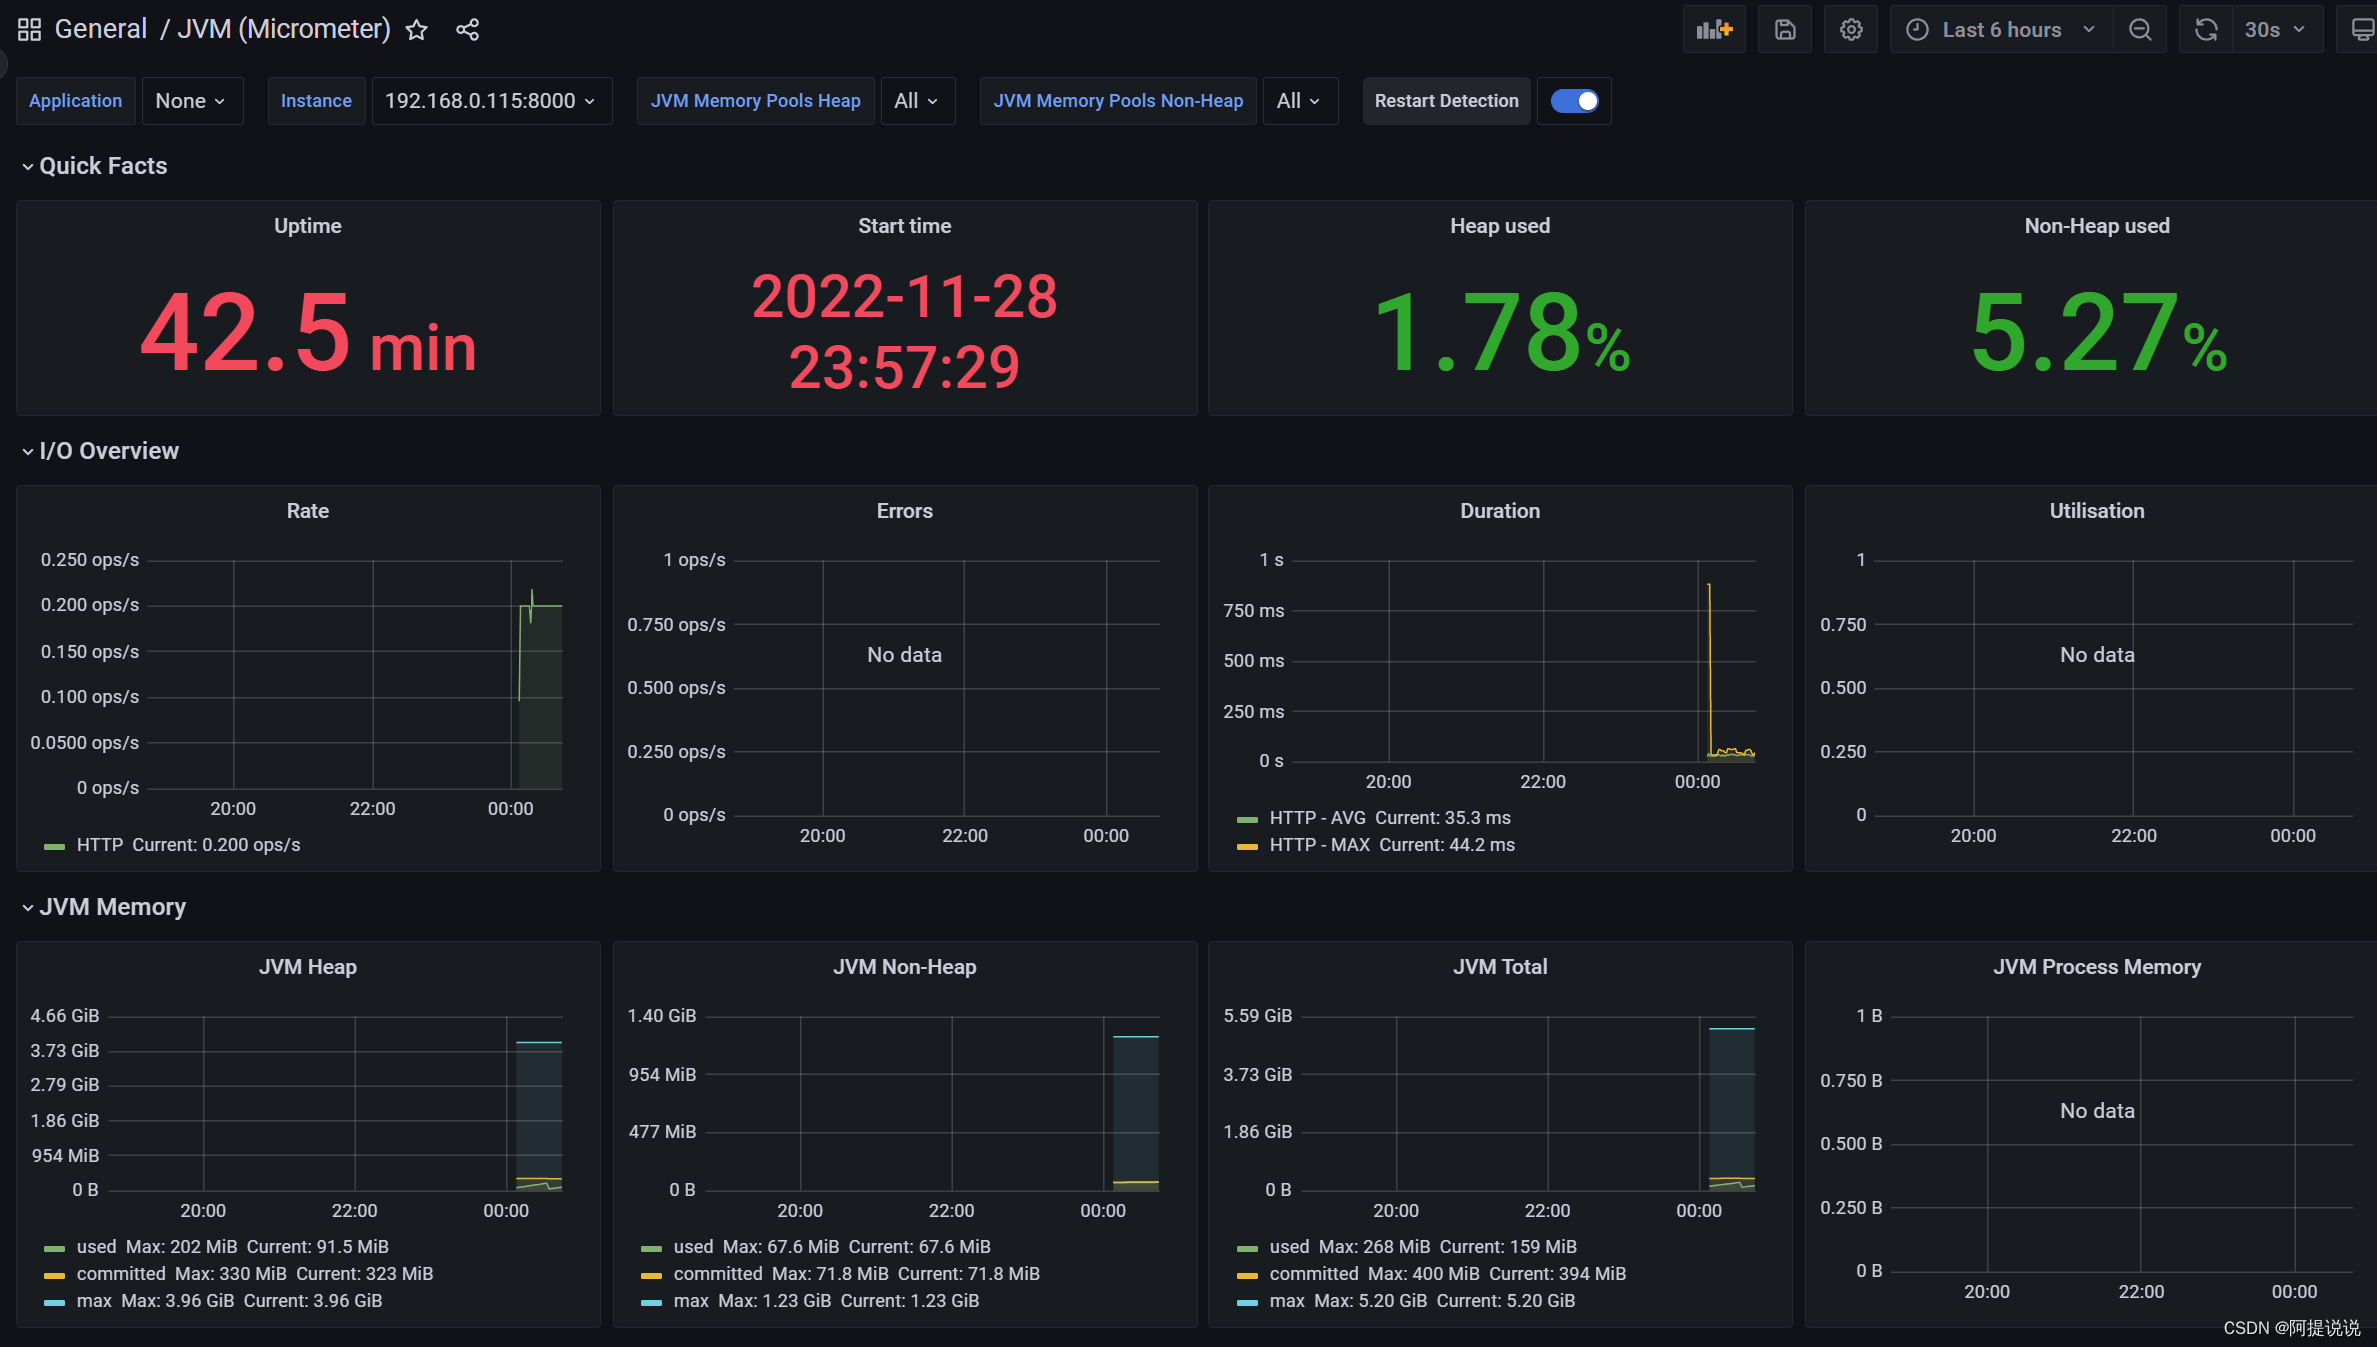Toggle committed series in JVM Heap legend
This screenshot has width=2377, height=1347.
point(121,1274)
